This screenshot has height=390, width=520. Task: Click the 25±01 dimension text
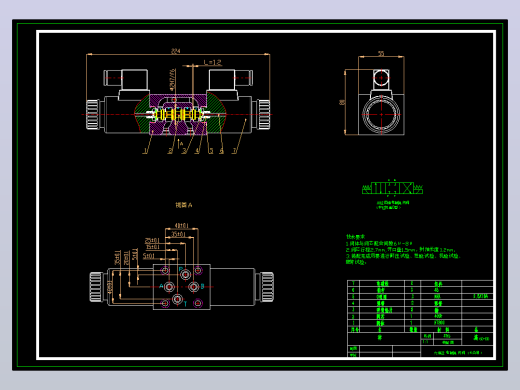point(152,240)
